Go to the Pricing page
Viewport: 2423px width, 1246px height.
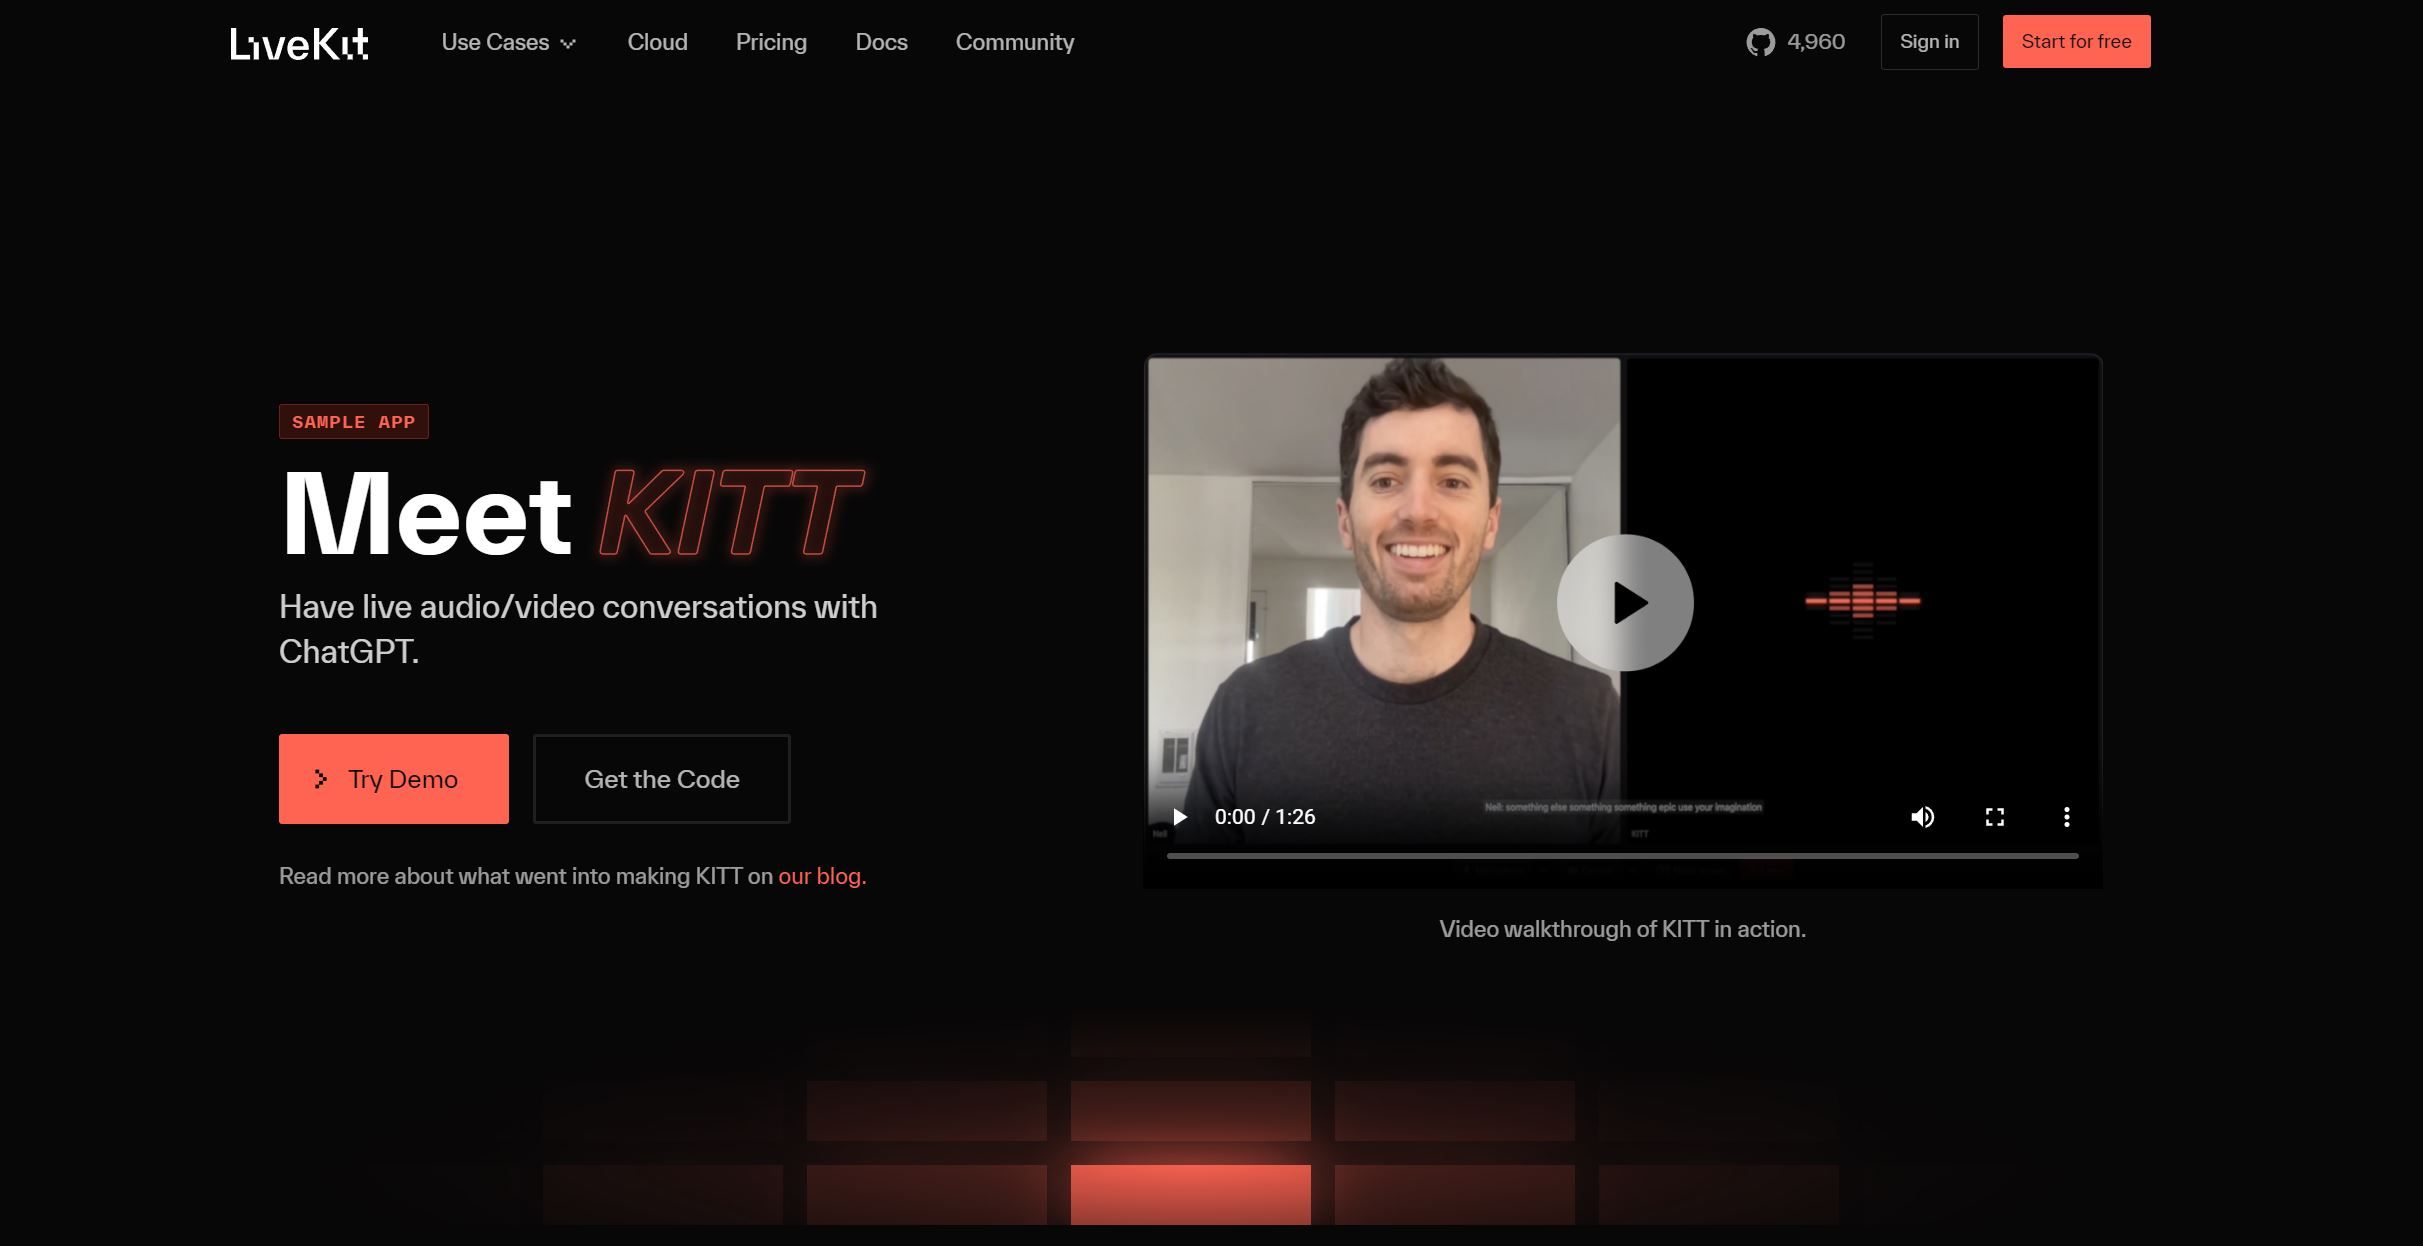(x=771, y=42)
